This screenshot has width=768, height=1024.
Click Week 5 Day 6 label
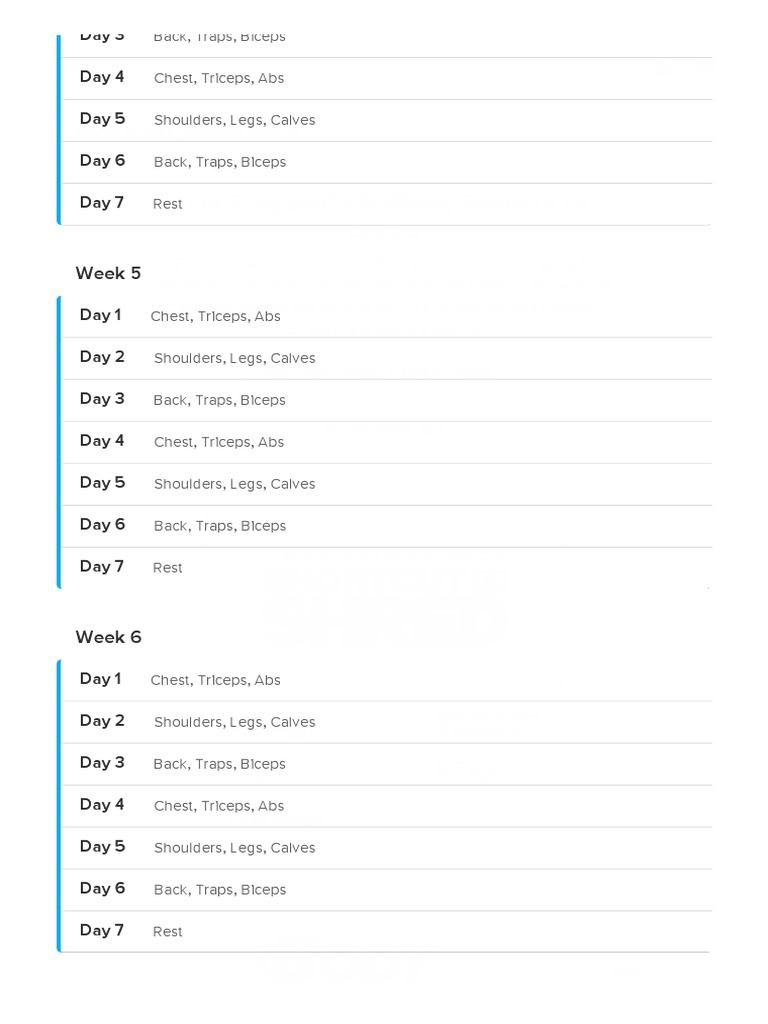(x=102, y=525)
